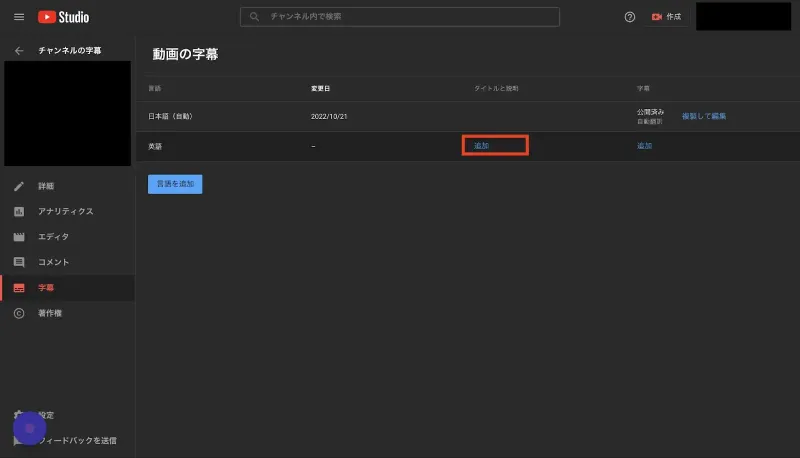
Task: Focus the チャンネル内で検索 search field
Action: pos(399,17)
